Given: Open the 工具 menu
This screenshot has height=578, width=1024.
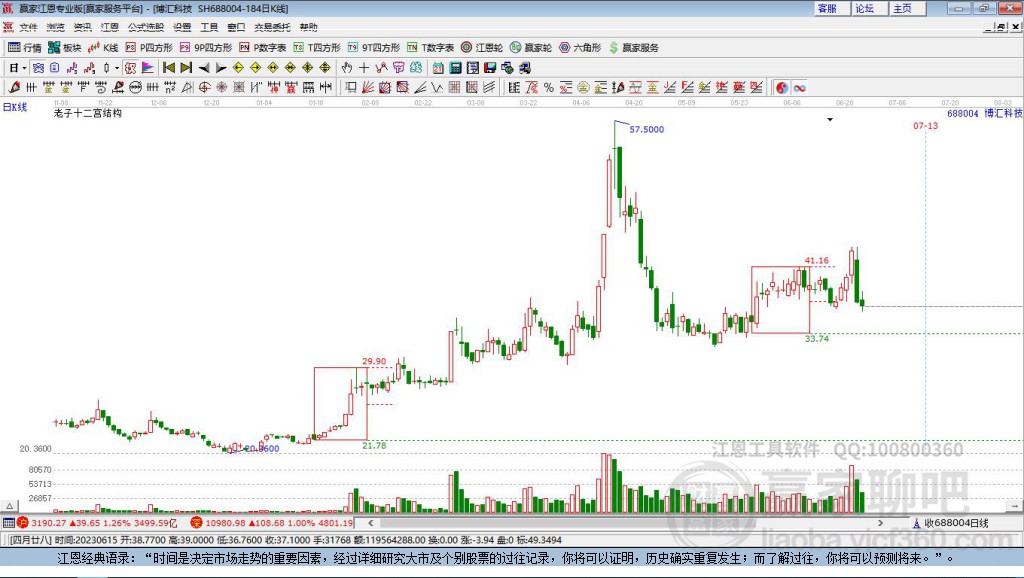Looking at the screenshot, I should (x=209, y=27).
